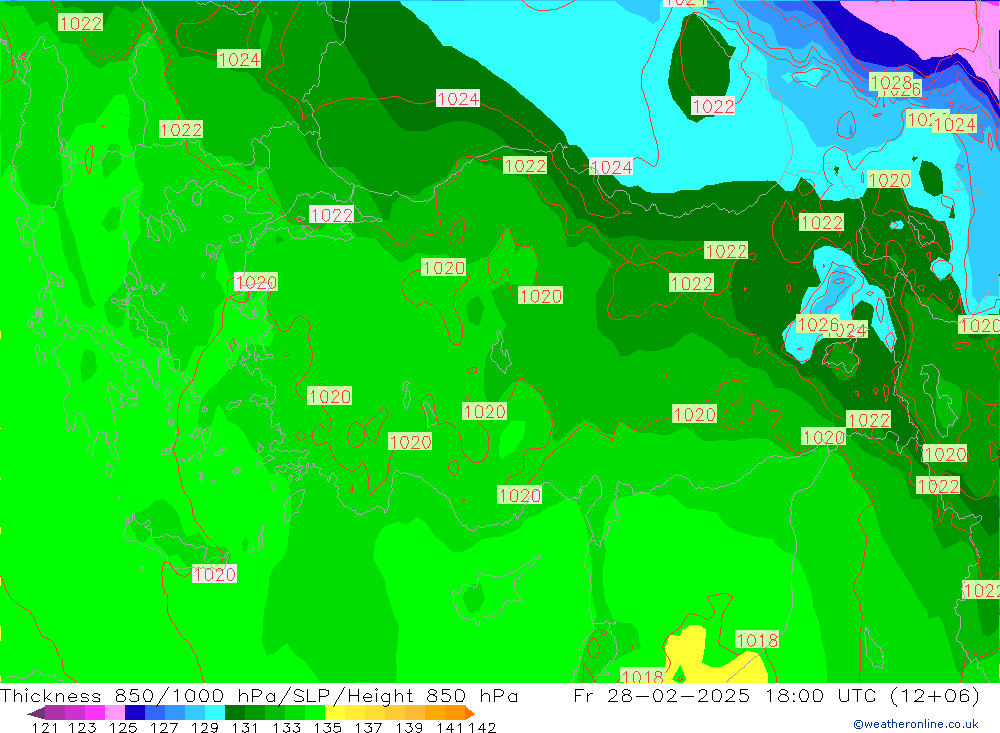Screen dimensions: 1000x733
Task: Click the weatheronline.co.uk copyright link
Action: point(915,724)
